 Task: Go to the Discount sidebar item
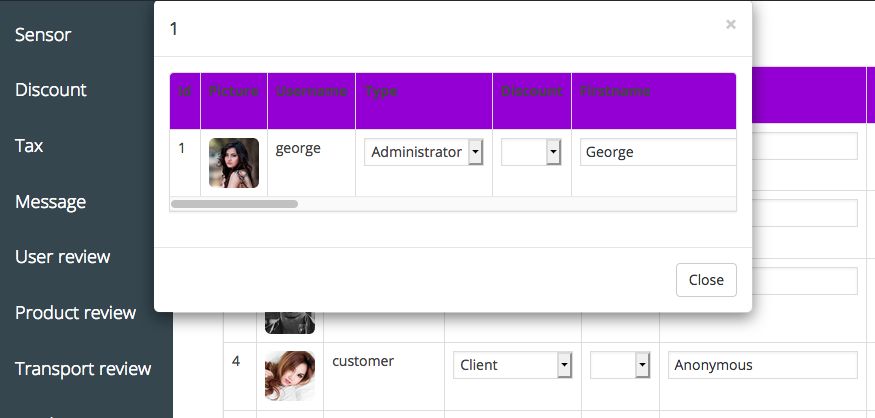click(x=51, y=90)
